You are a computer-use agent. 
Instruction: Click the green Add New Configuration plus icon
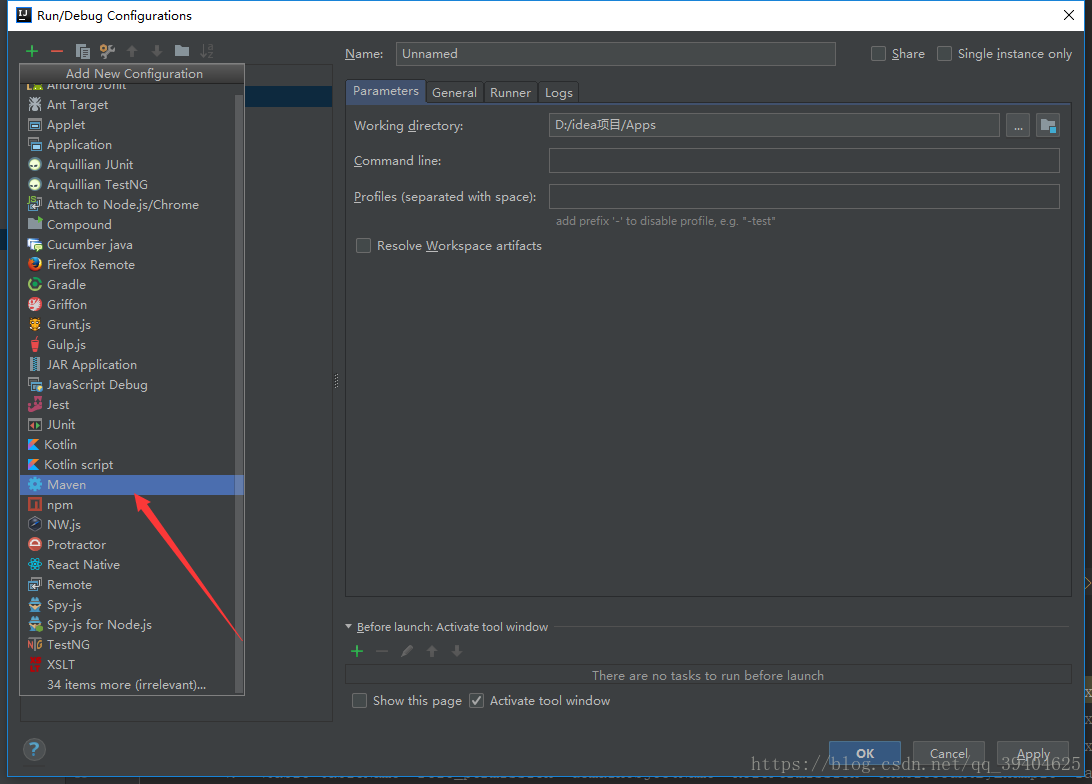(32, 51)
